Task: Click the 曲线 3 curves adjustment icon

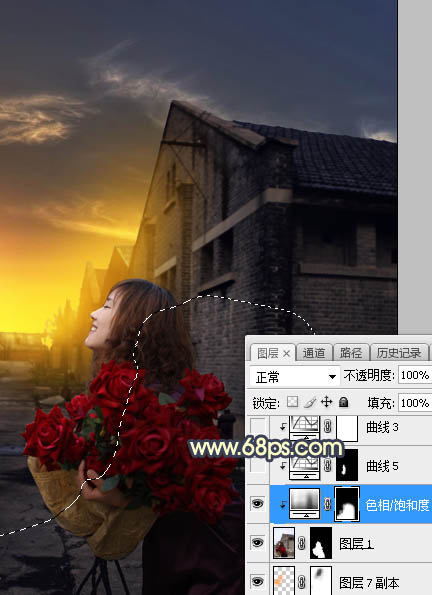Action: [x=304, y=428]
